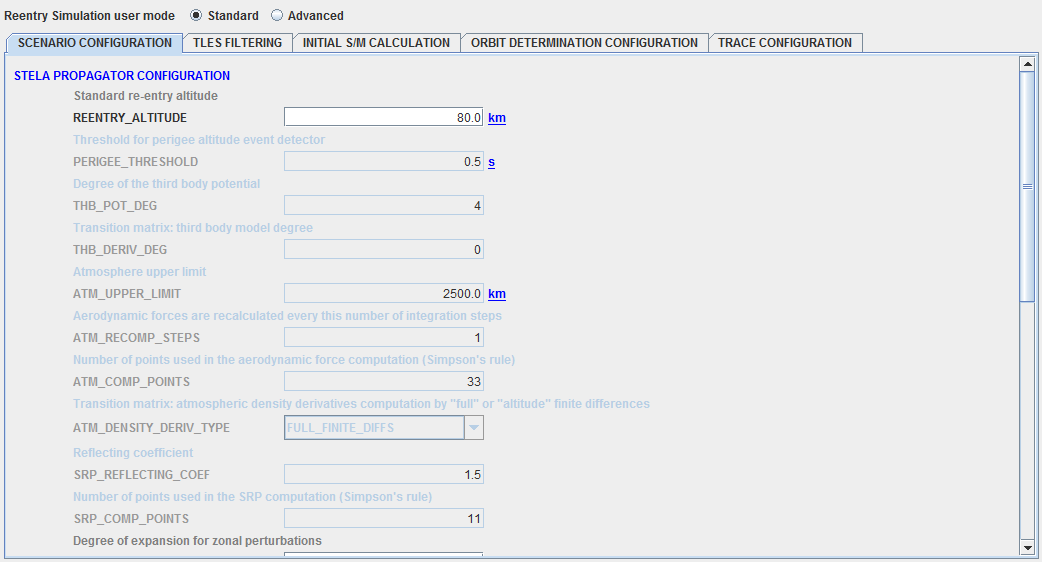The image size is (1042, 562).
Task: Click the s unit link for PERIGEE_THRESHOLD
Action: [491, 162]
